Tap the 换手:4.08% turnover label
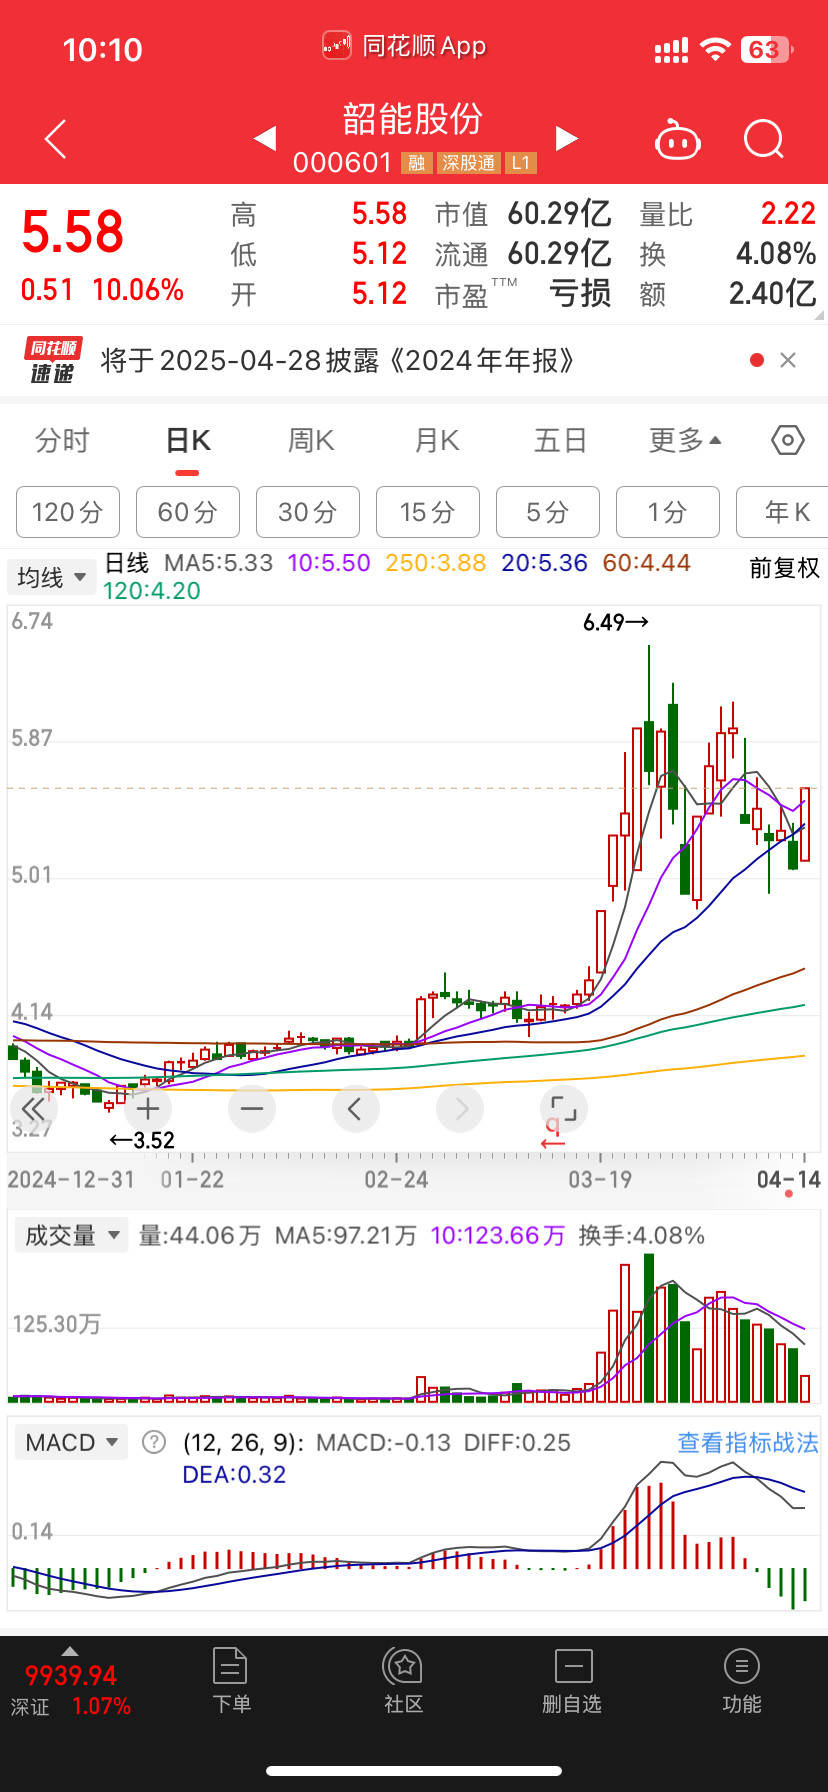The height and width of the screenshot is (1792, 828). pyautogui.click(x=642, y=1236)
